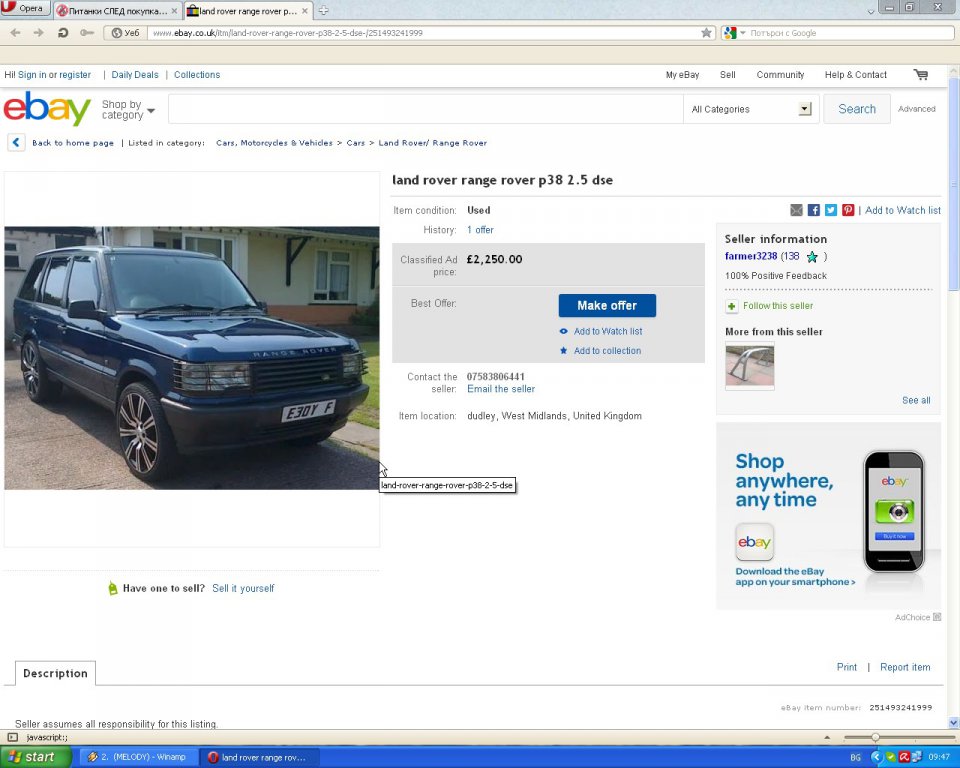Open the eBay app smartphone banner
The height and width of the screenshot is (768, 960).
(828, 516)
